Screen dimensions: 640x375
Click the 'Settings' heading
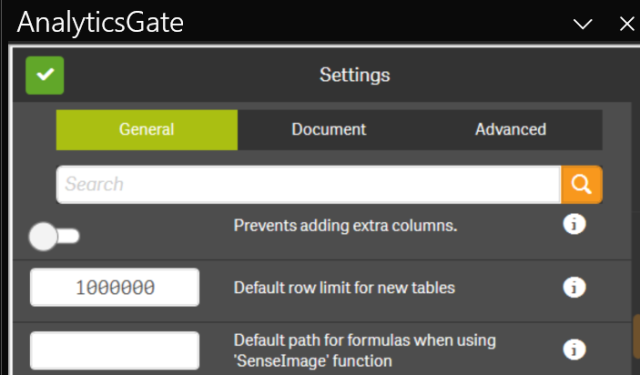coord(355,75)
